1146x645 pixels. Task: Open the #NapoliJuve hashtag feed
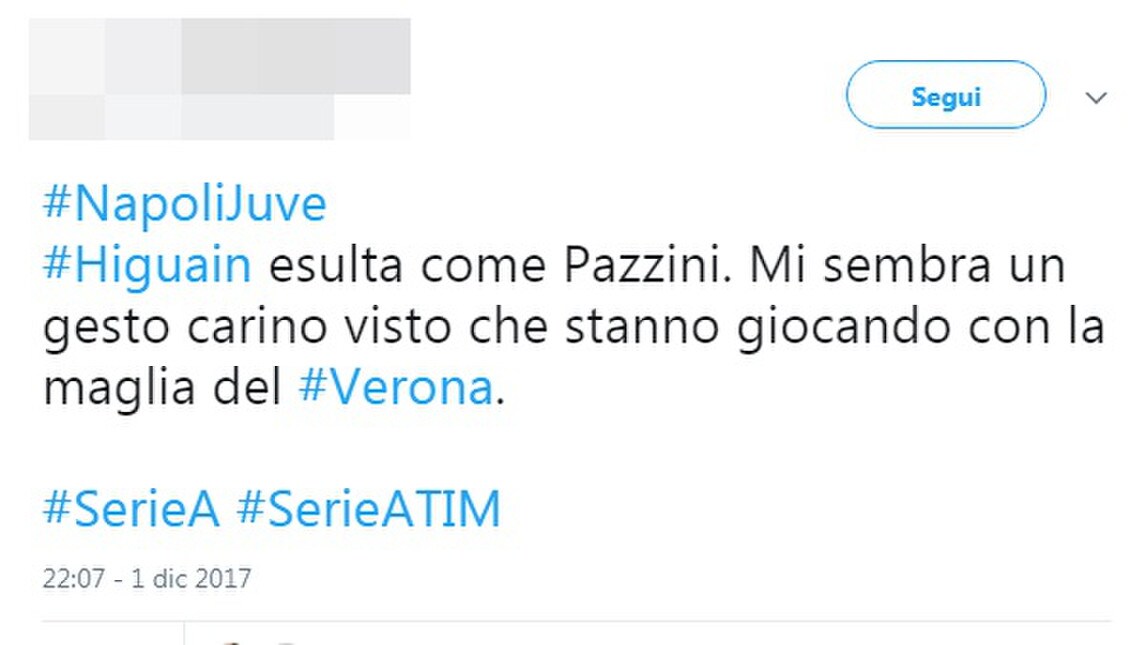click(x=182, y=202)
